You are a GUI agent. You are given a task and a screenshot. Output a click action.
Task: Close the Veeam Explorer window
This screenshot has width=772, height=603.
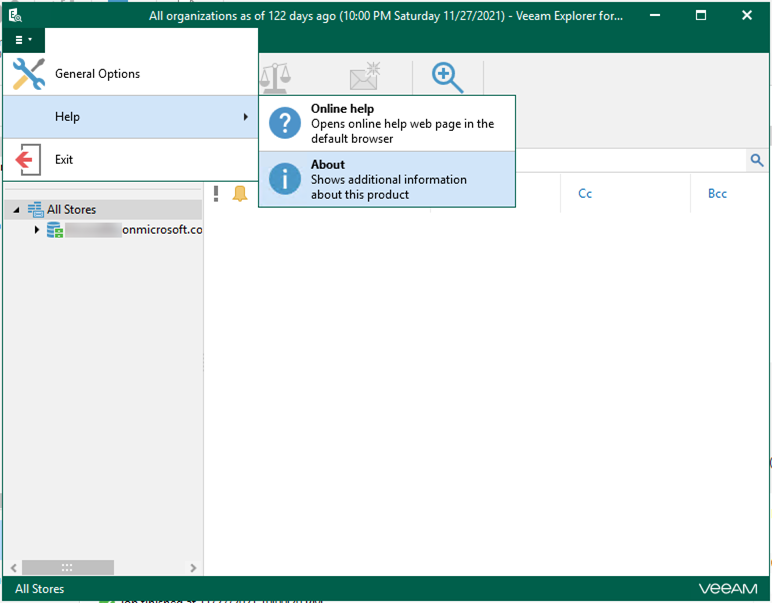point(747,15)
